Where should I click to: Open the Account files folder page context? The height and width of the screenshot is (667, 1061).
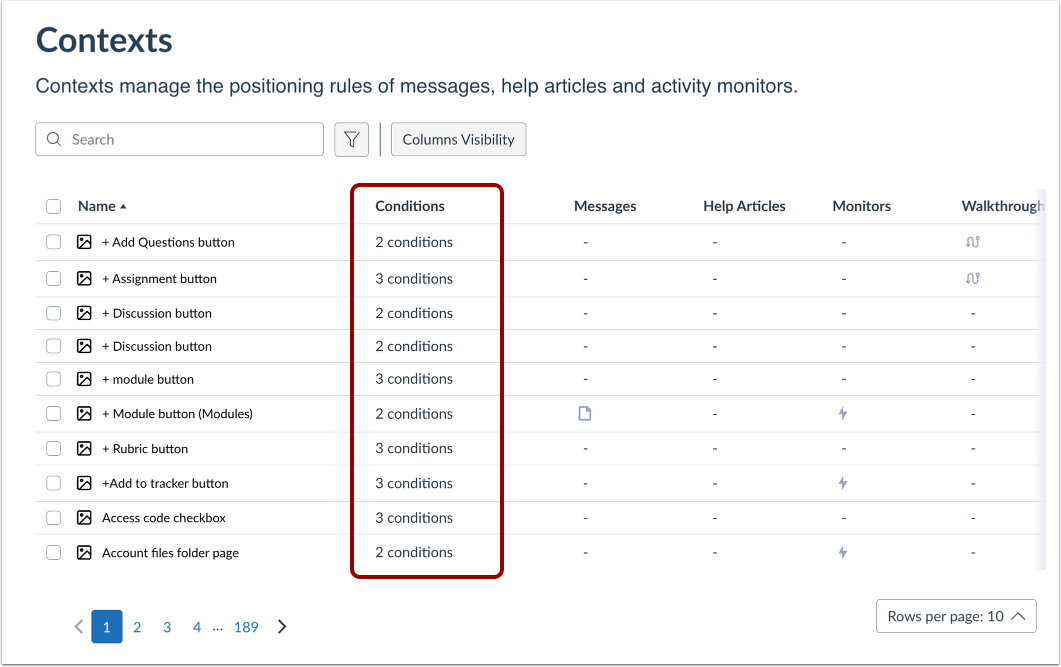[x=171, y=553]
